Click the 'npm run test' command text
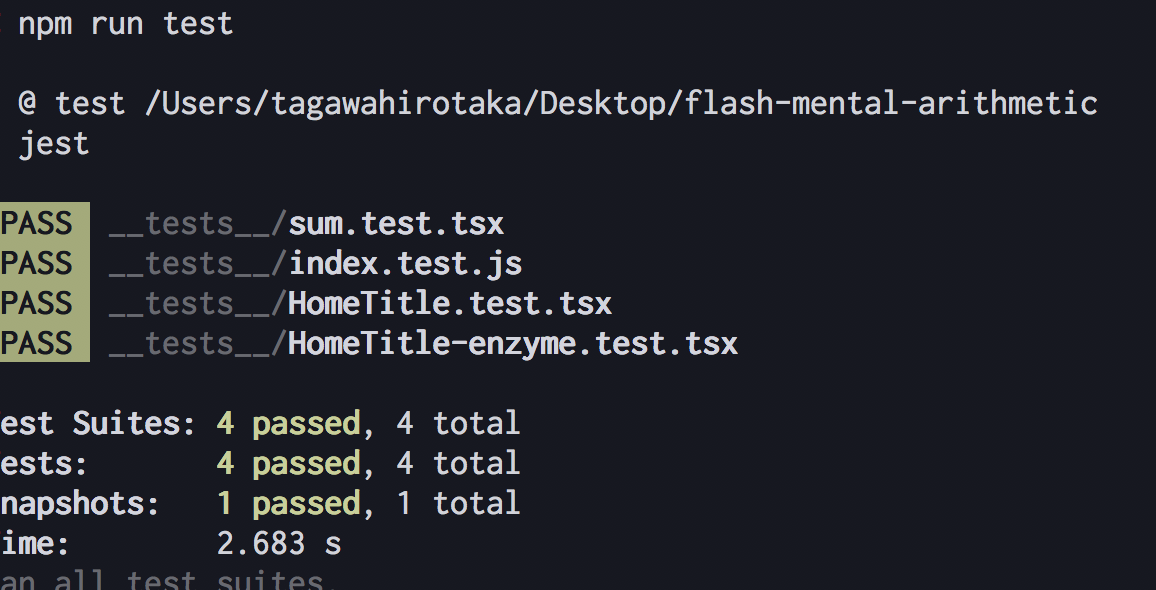Viewport: 1156px width, 590px height. (x=125, y=24)
